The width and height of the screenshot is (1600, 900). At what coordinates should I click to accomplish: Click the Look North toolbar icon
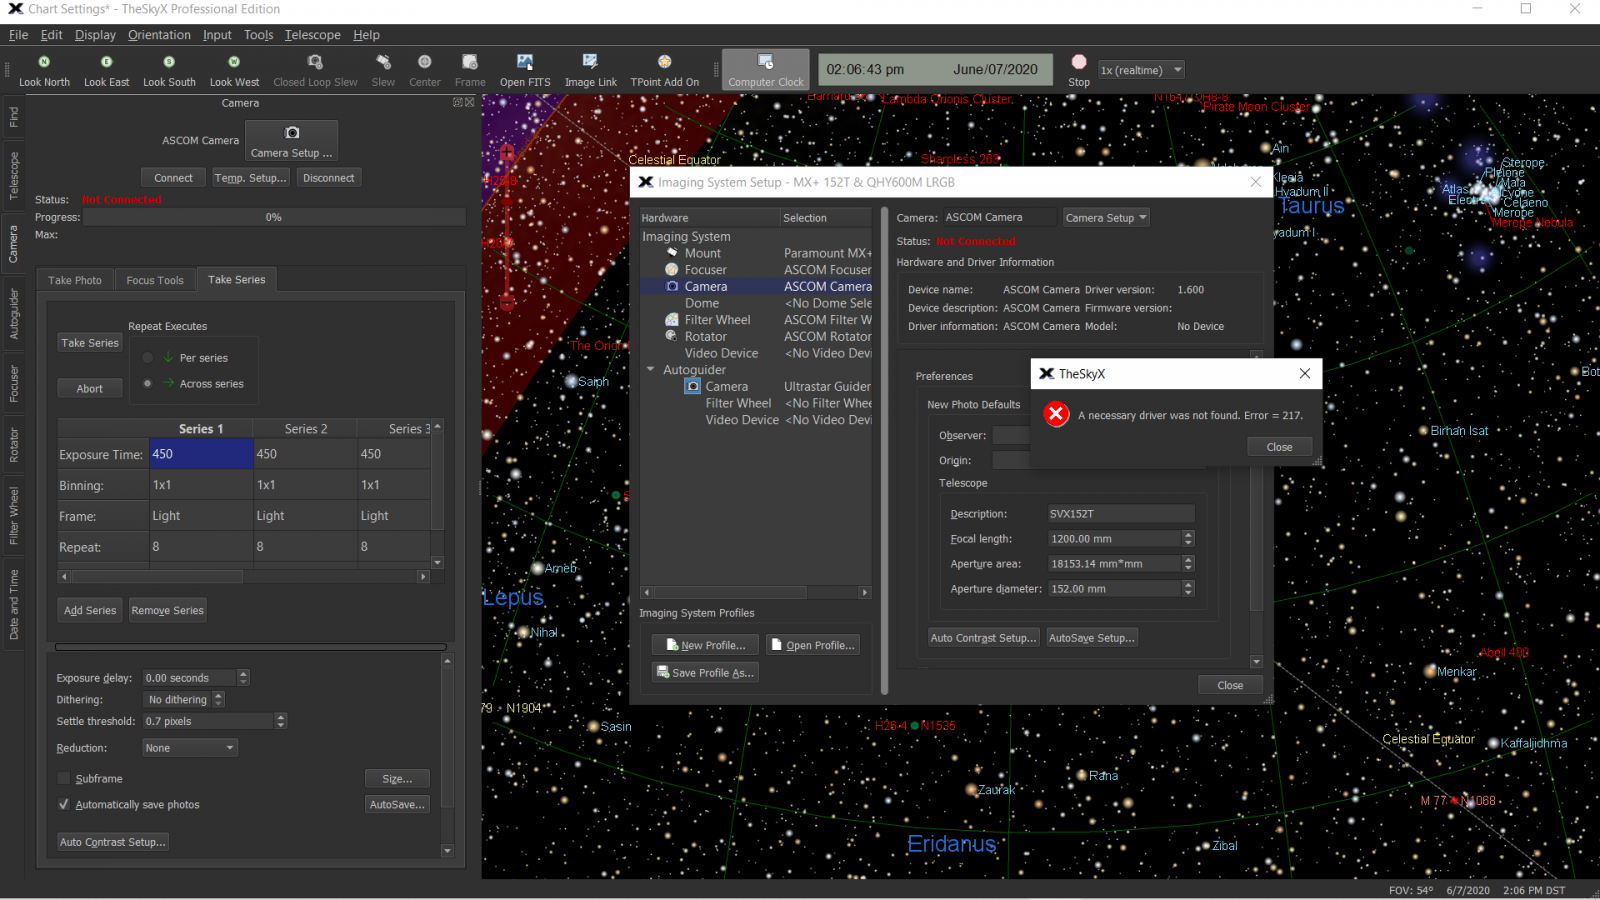click(x=44, y=62)
